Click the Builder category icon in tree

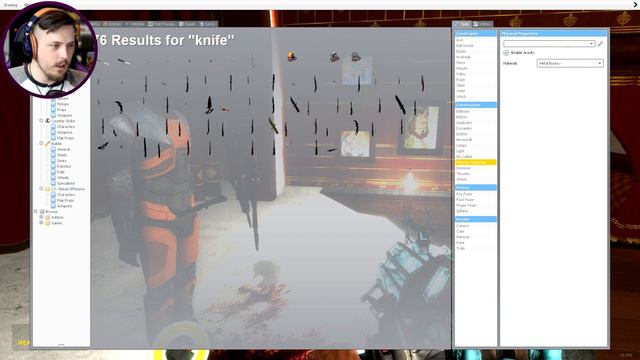coord(47,143)
